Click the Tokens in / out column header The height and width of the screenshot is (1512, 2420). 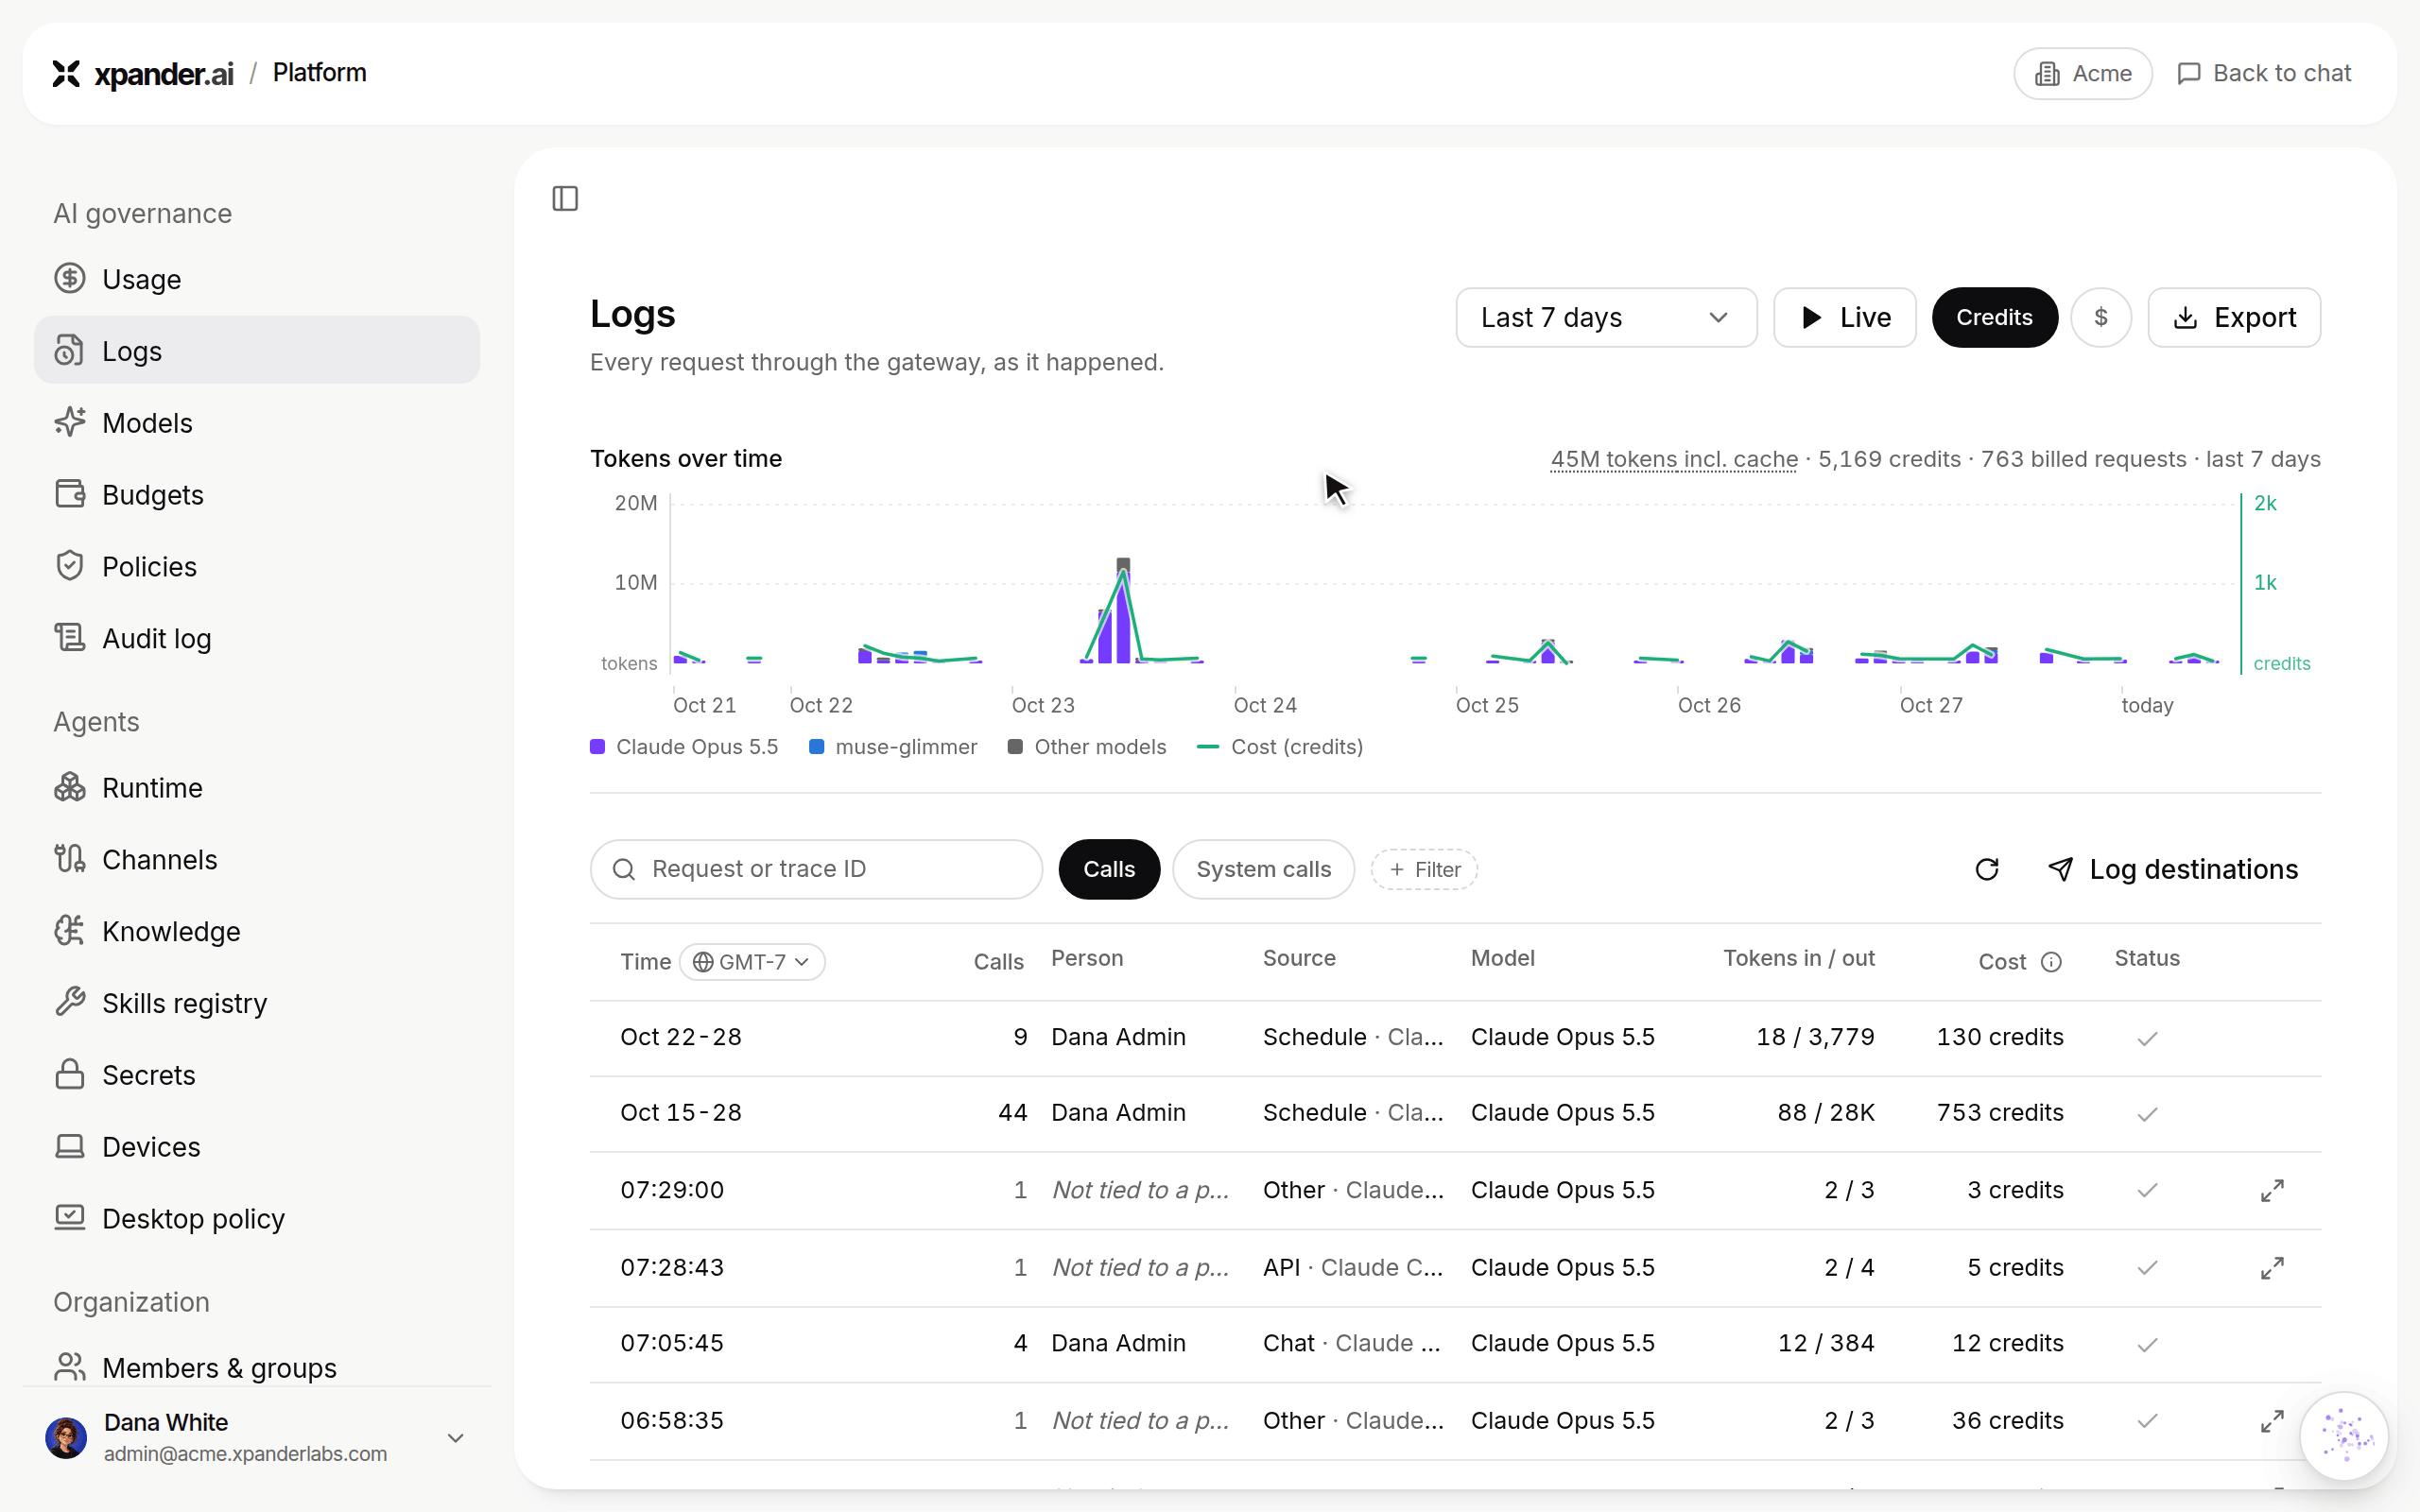pyautogui.click(x=1798, y=958)
